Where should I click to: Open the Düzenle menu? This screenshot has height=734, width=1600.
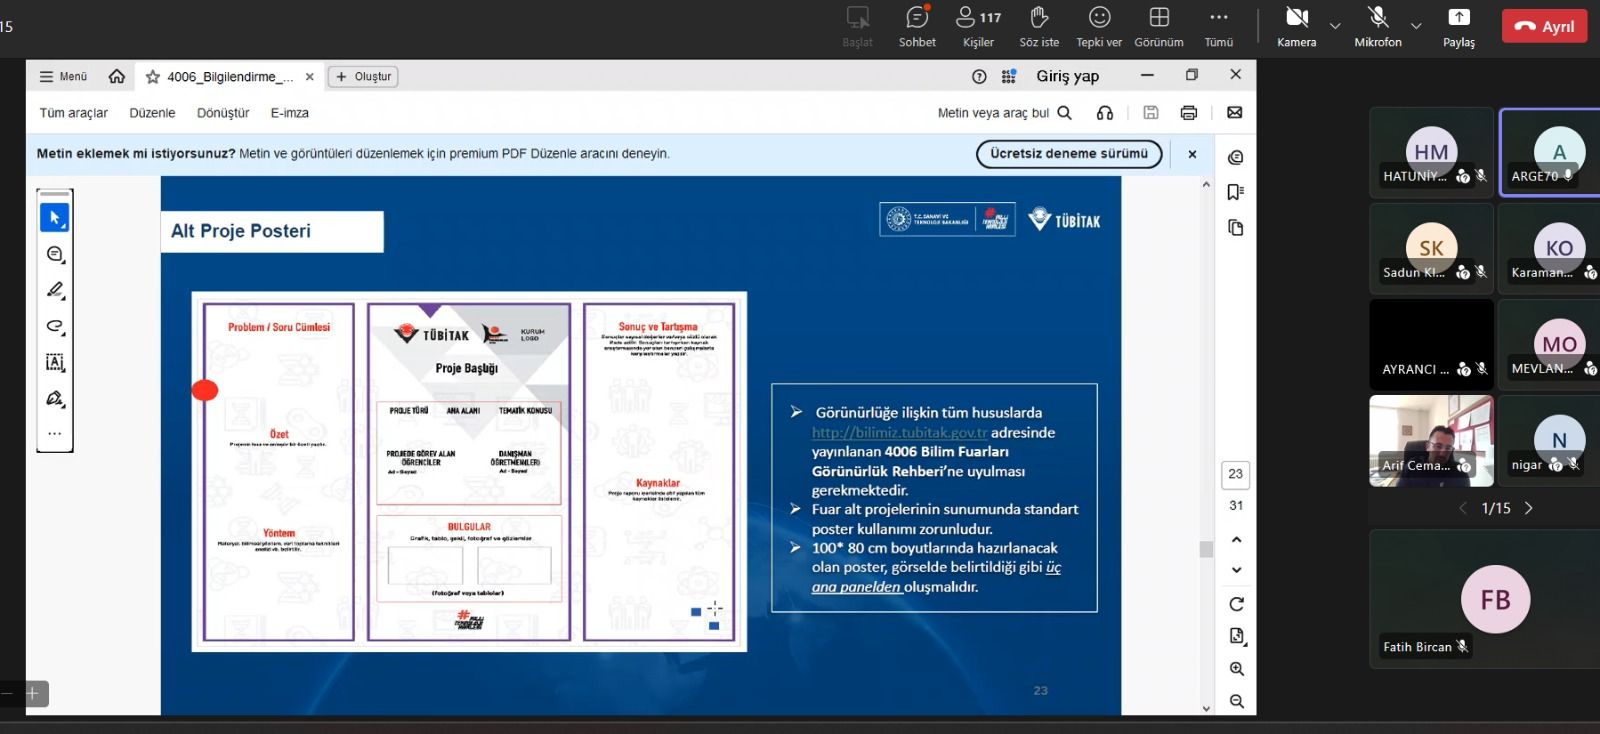pos(152,113)
